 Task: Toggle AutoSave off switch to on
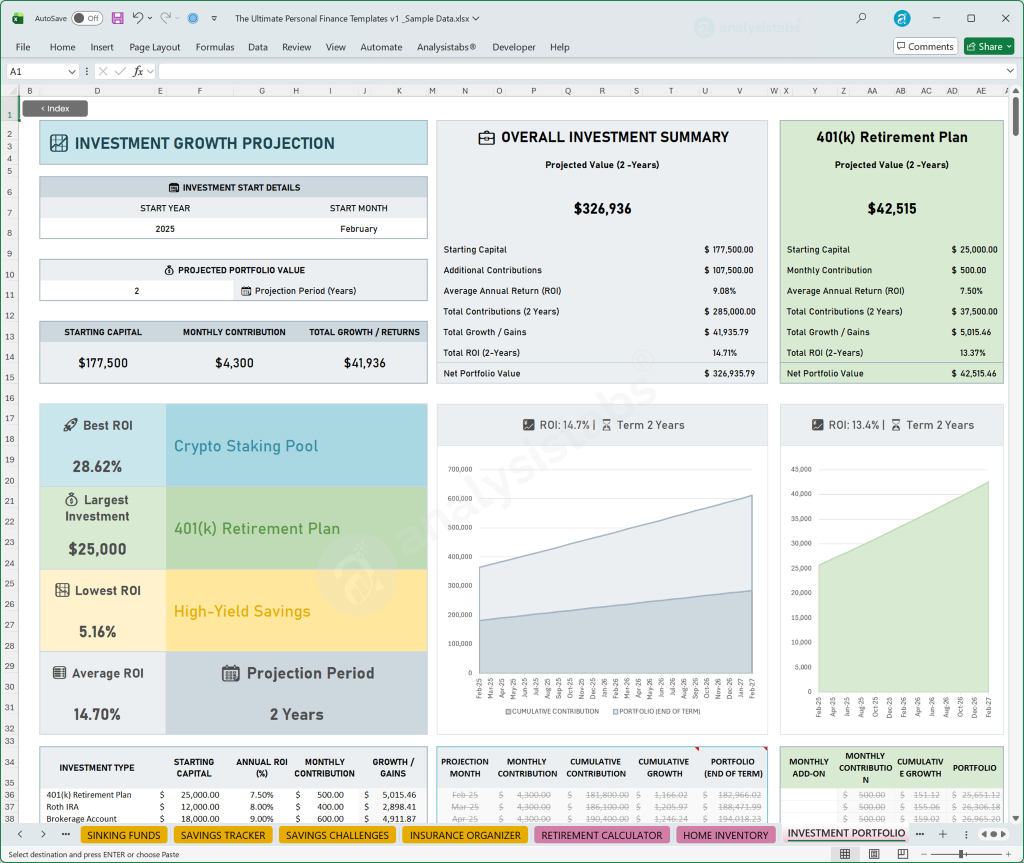(x=87, y=18)
